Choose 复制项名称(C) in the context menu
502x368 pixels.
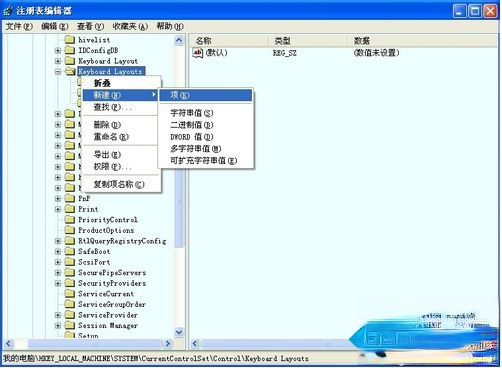122,184
